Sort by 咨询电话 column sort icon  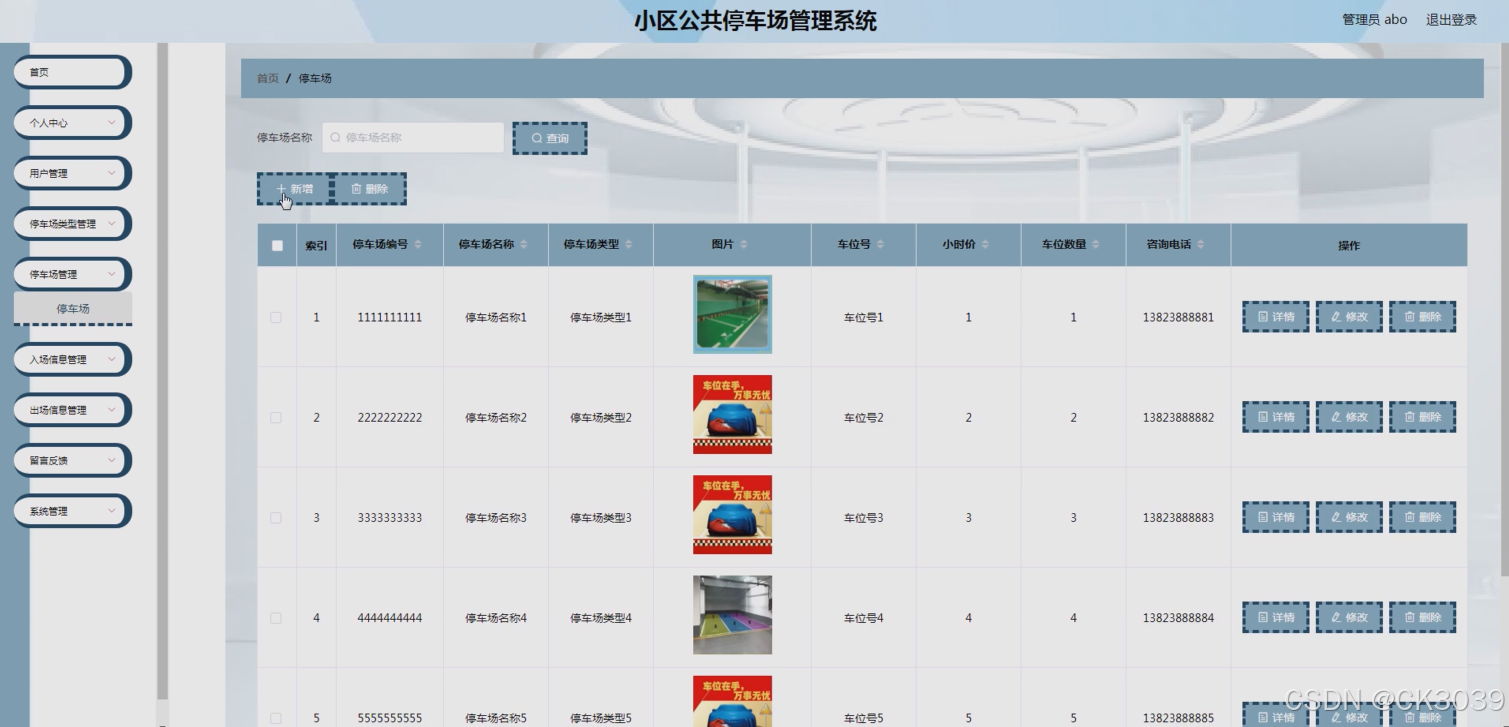pos(1201,245)
